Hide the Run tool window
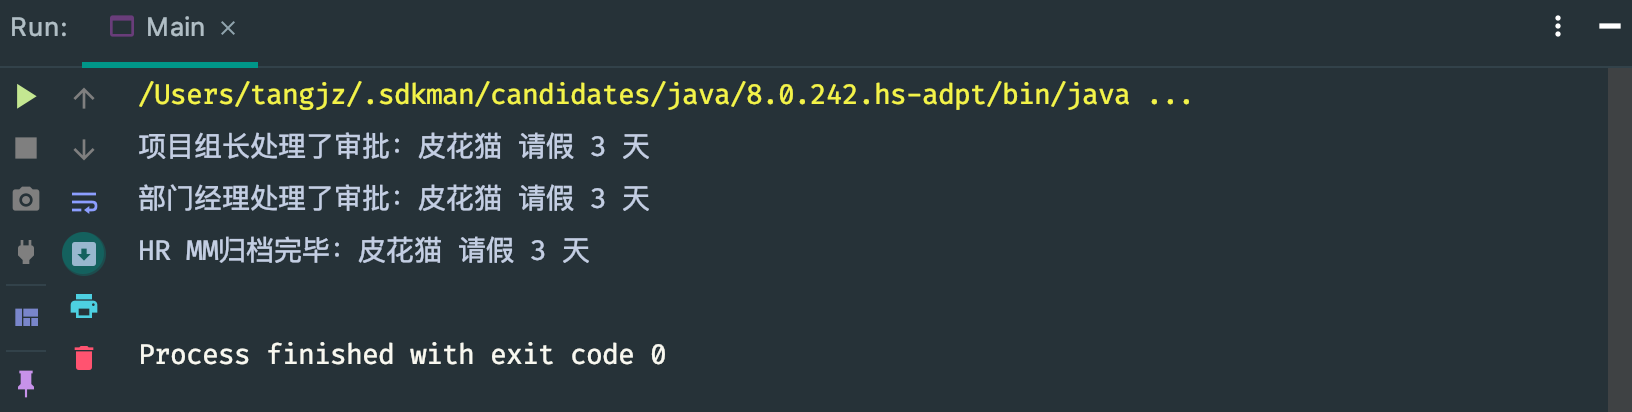 [1609, 27]
